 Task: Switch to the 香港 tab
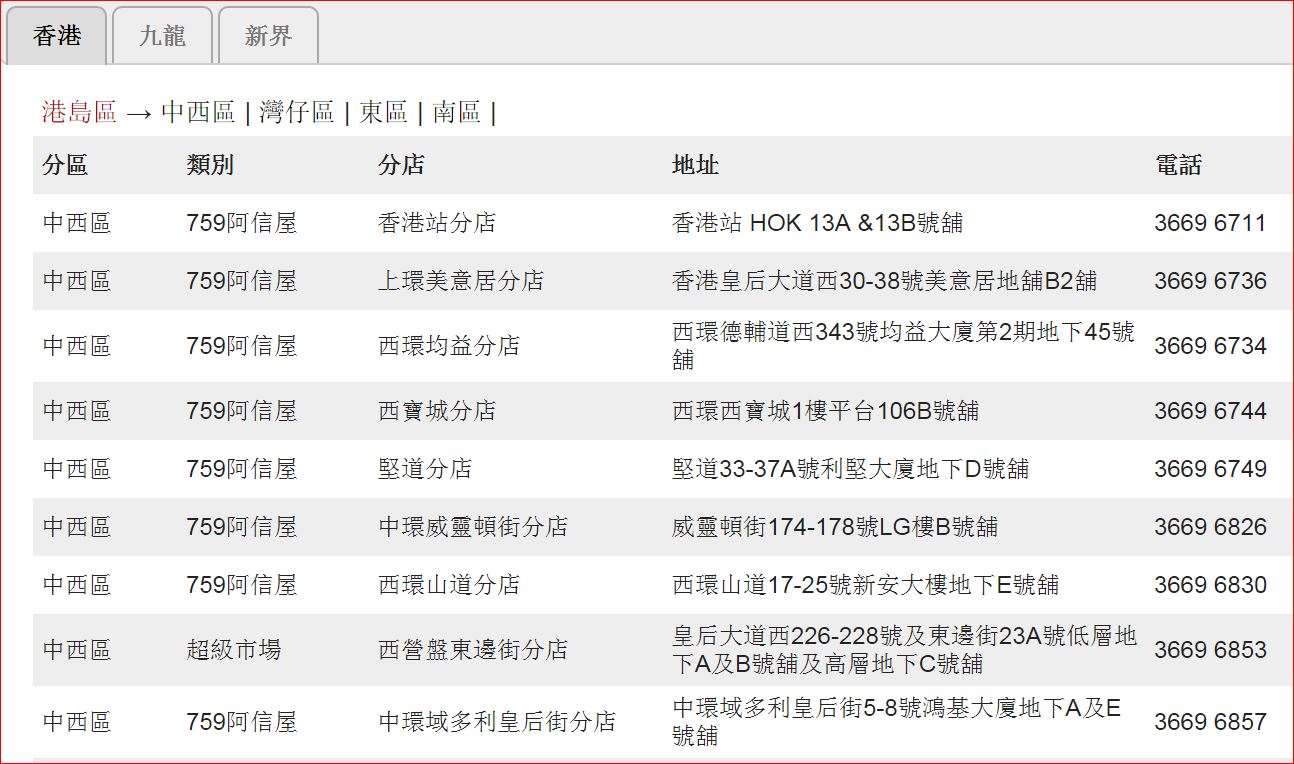tap(57, 36)
